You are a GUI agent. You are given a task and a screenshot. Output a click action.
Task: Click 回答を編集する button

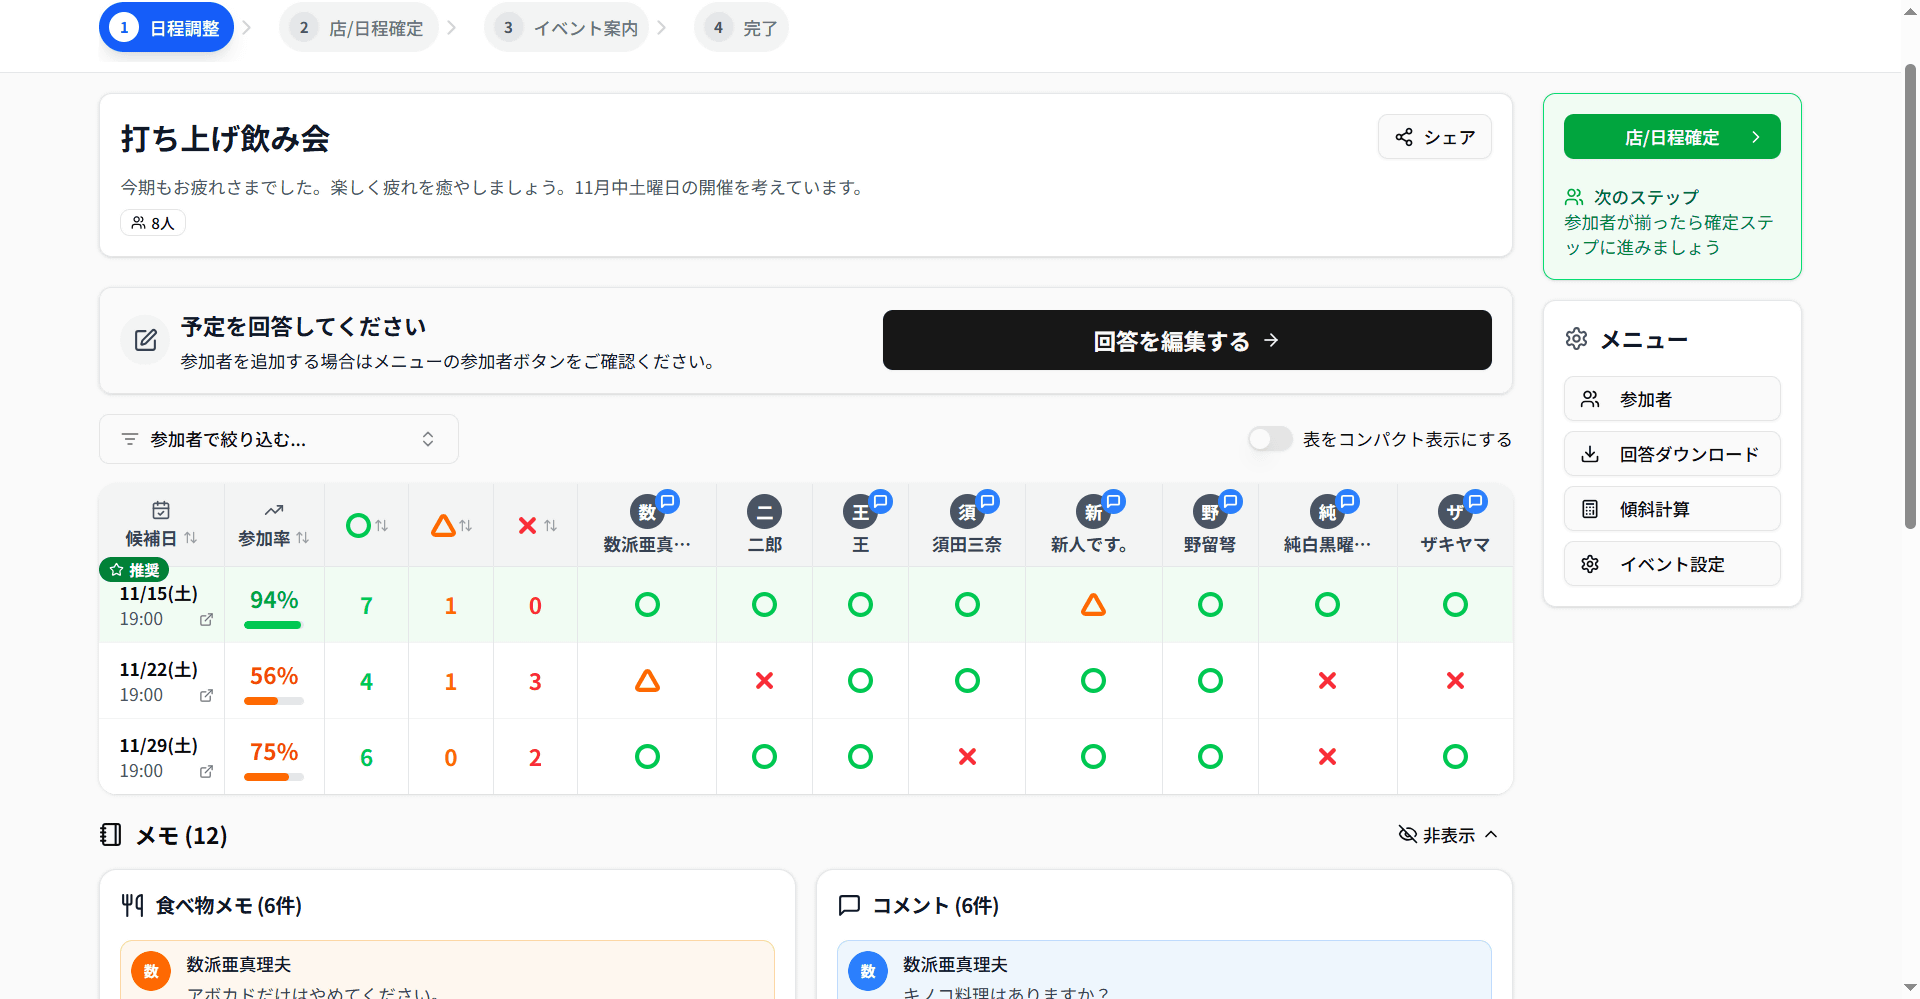click(x=1186, y=341)
